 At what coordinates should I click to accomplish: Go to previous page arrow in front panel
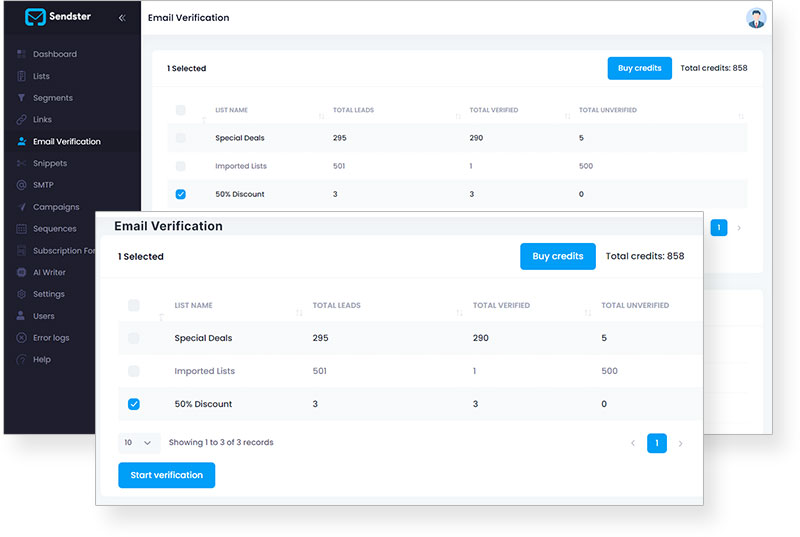point(633,443)
